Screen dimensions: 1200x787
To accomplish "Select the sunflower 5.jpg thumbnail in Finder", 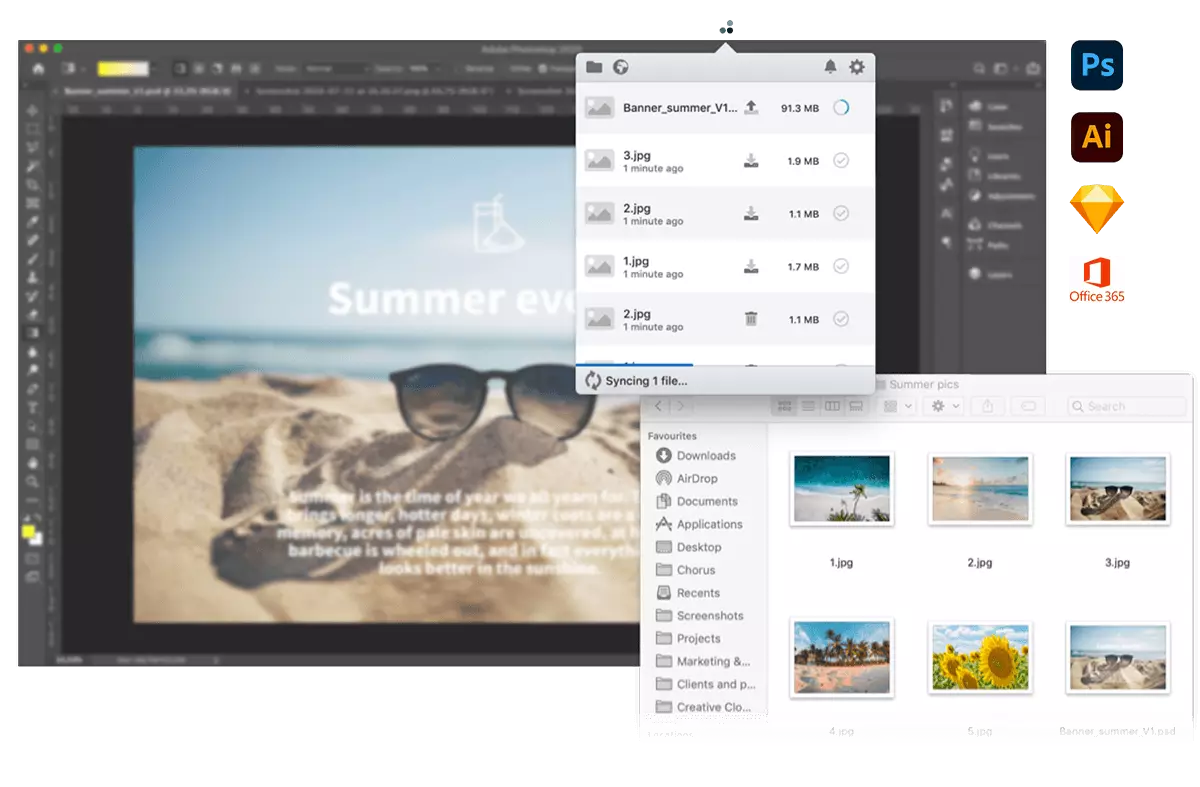I will pos(980,657).
